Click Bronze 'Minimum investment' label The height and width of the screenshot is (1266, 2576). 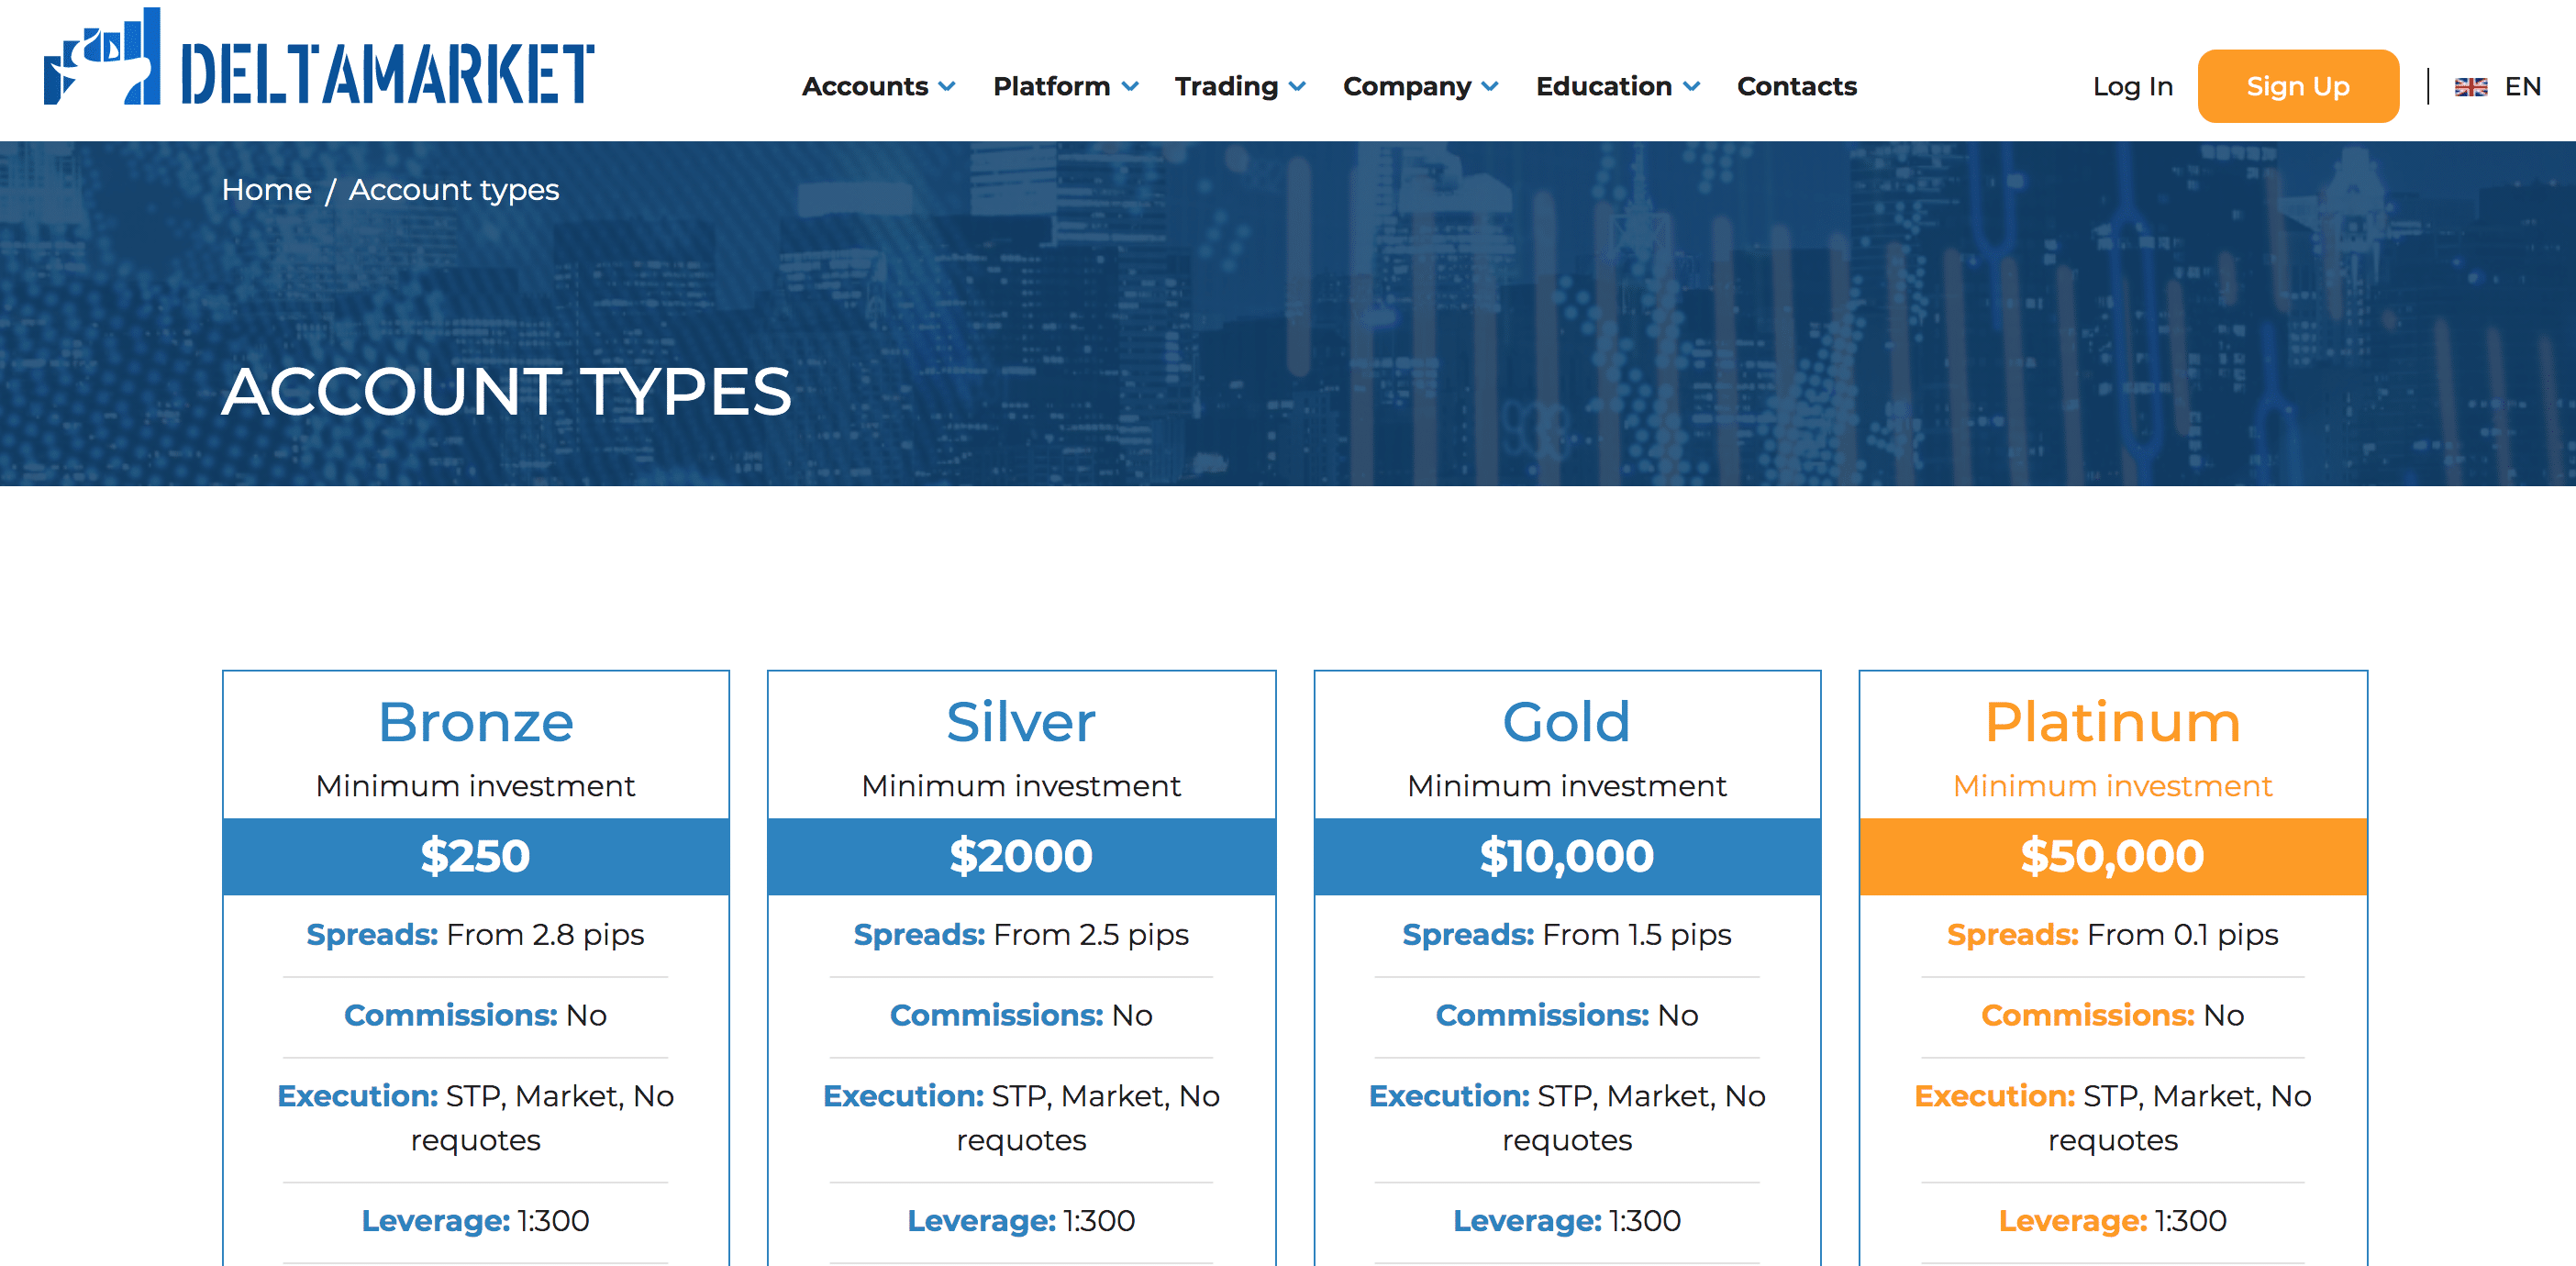476,786
